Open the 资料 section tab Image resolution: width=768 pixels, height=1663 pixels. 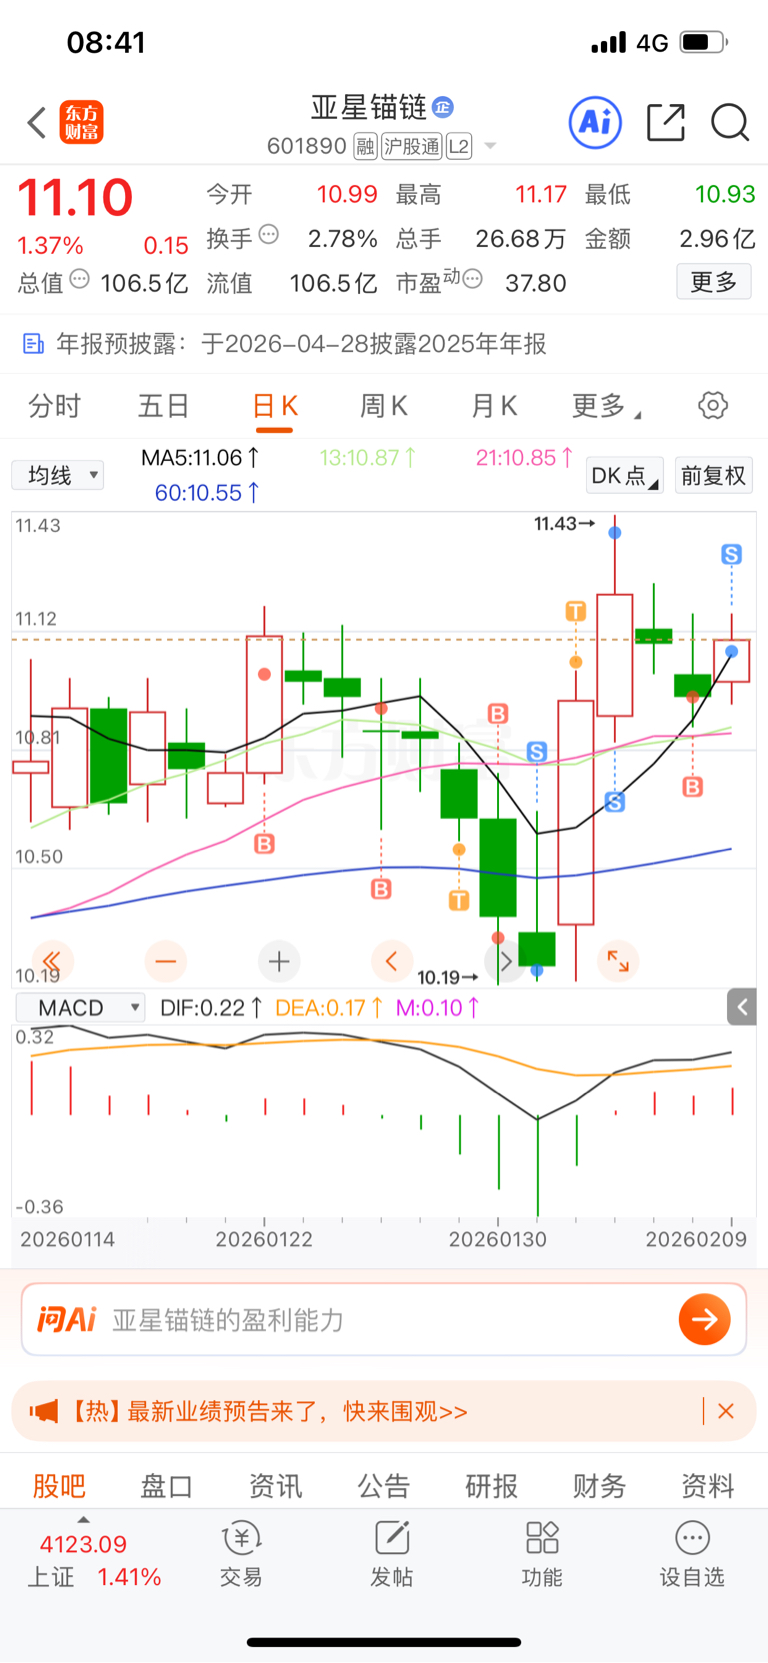pos(707,1485)
